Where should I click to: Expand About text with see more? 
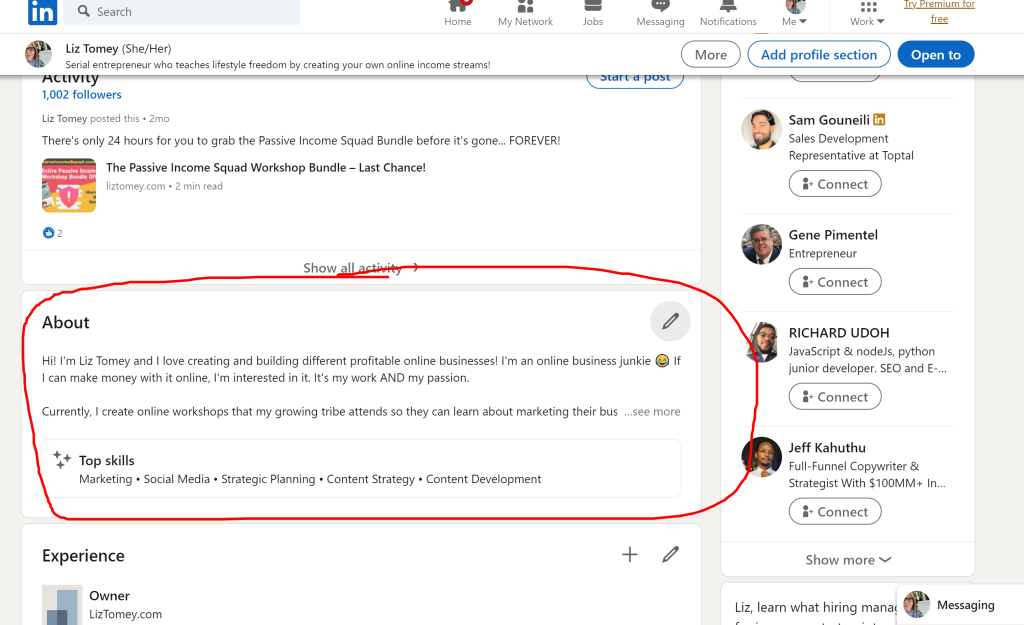pos(652,411)
